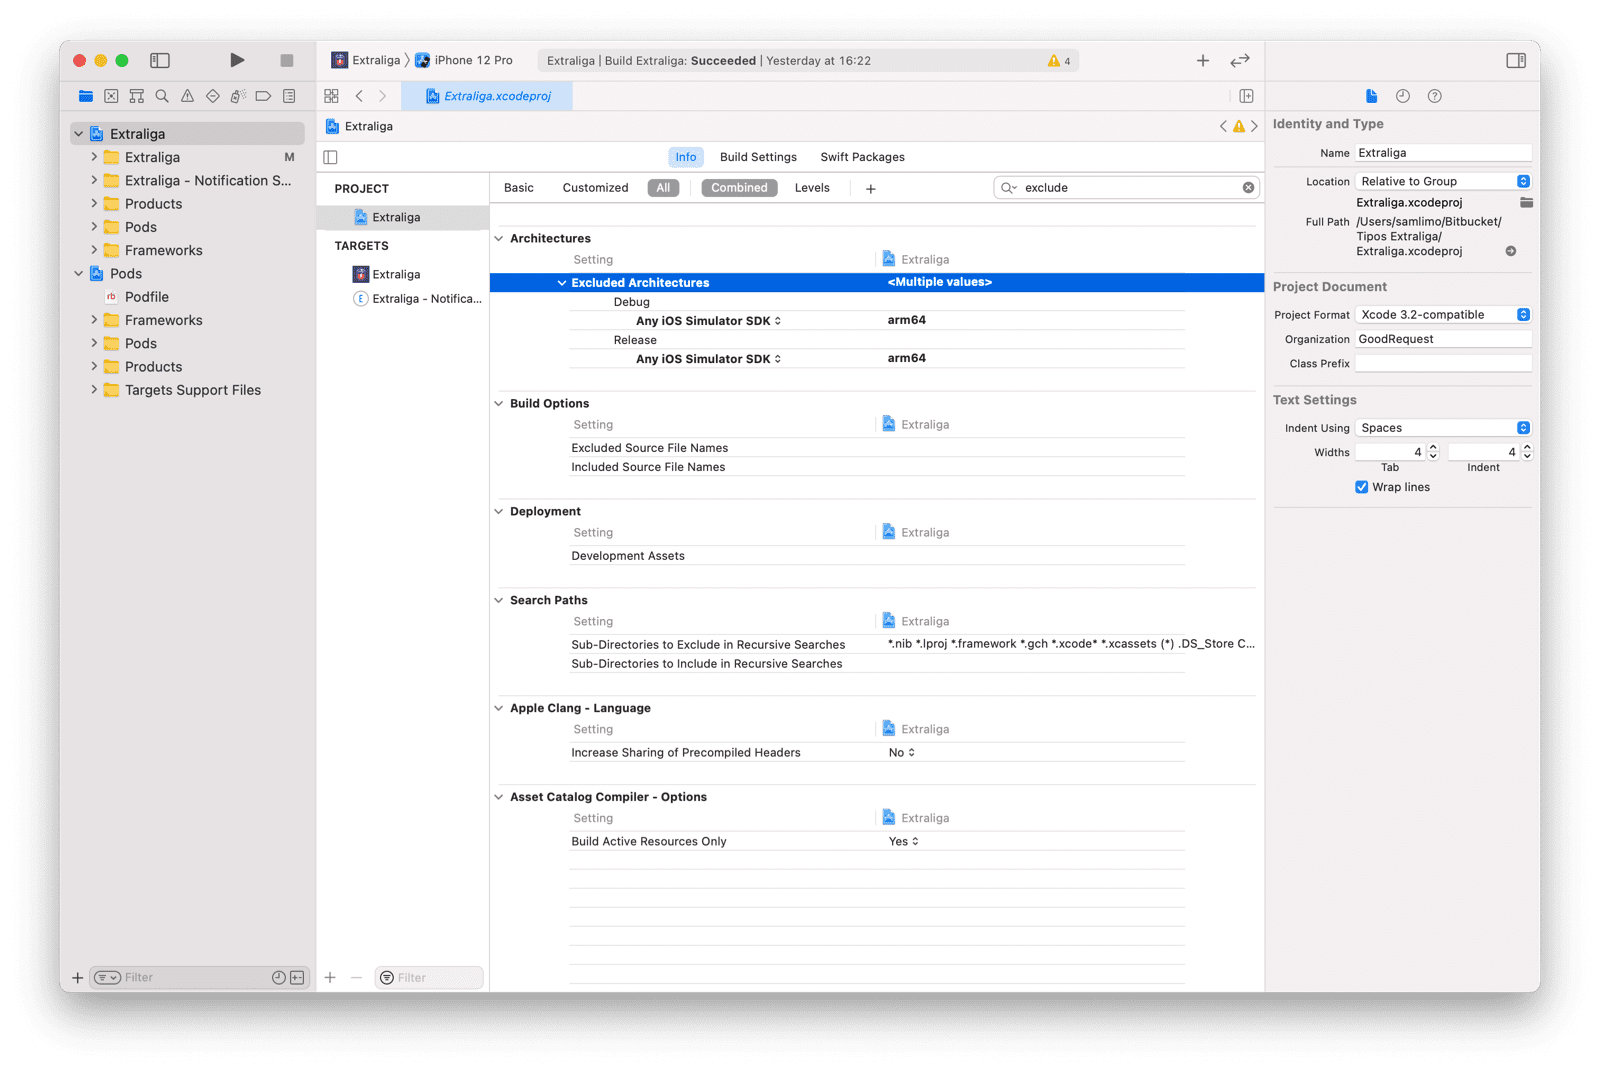1600x1071 pixels.
Task: Collapse the Architectures section
Action: click(x=499, y=238)
